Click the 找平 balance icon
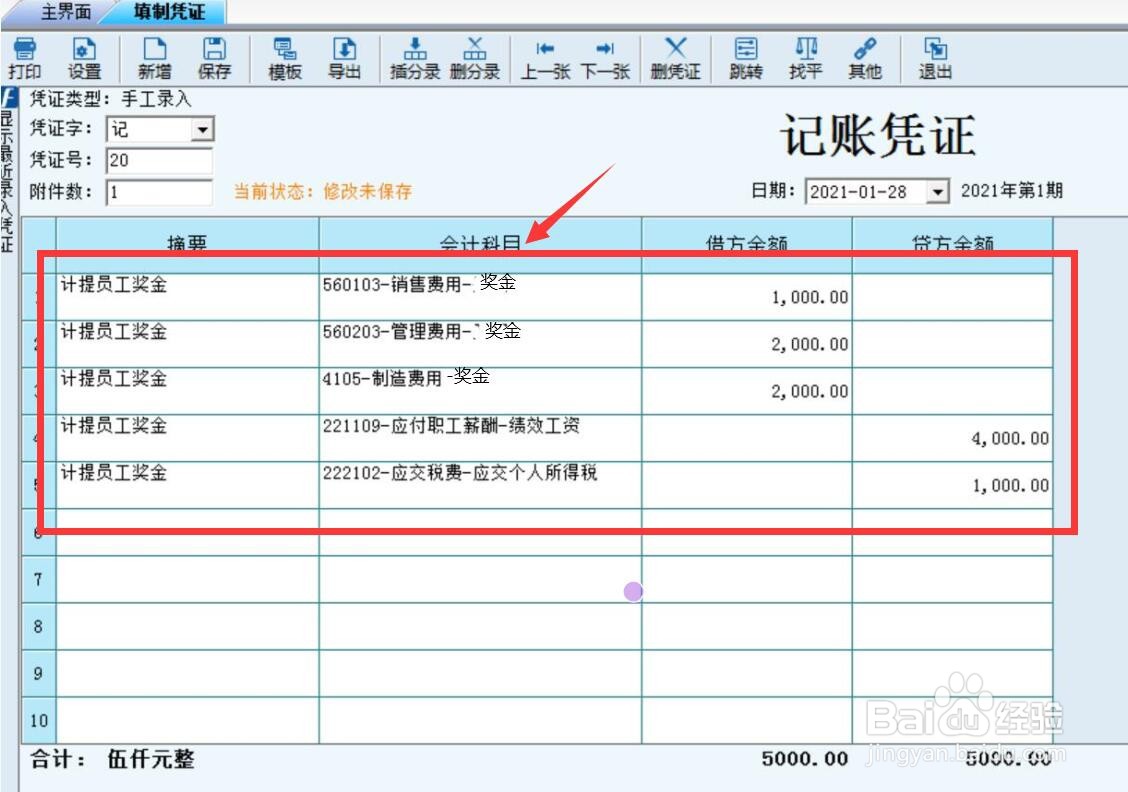Viewport: 1128px width, 792px height. pos(806,58)
